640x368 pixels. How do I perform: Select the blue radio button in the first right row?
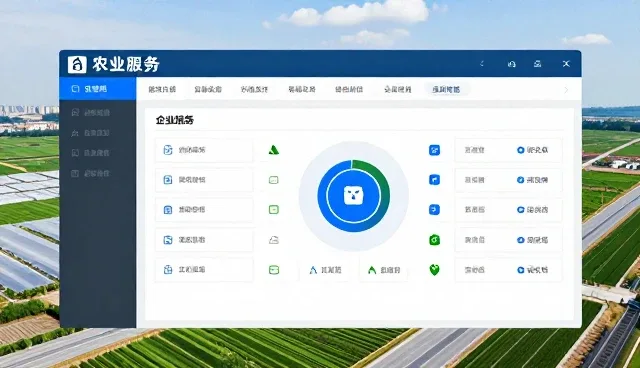(x=520, y=150)
